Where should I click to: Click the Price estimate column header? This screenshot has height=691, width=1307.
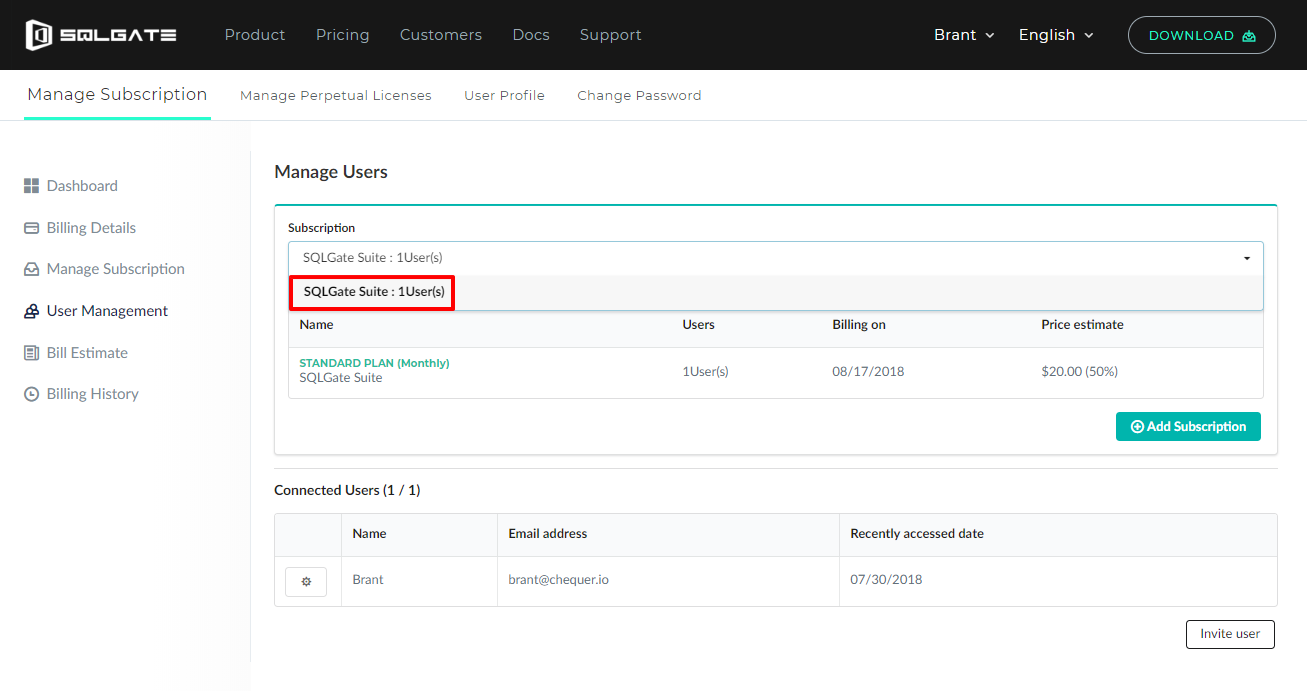(1082, 325)
